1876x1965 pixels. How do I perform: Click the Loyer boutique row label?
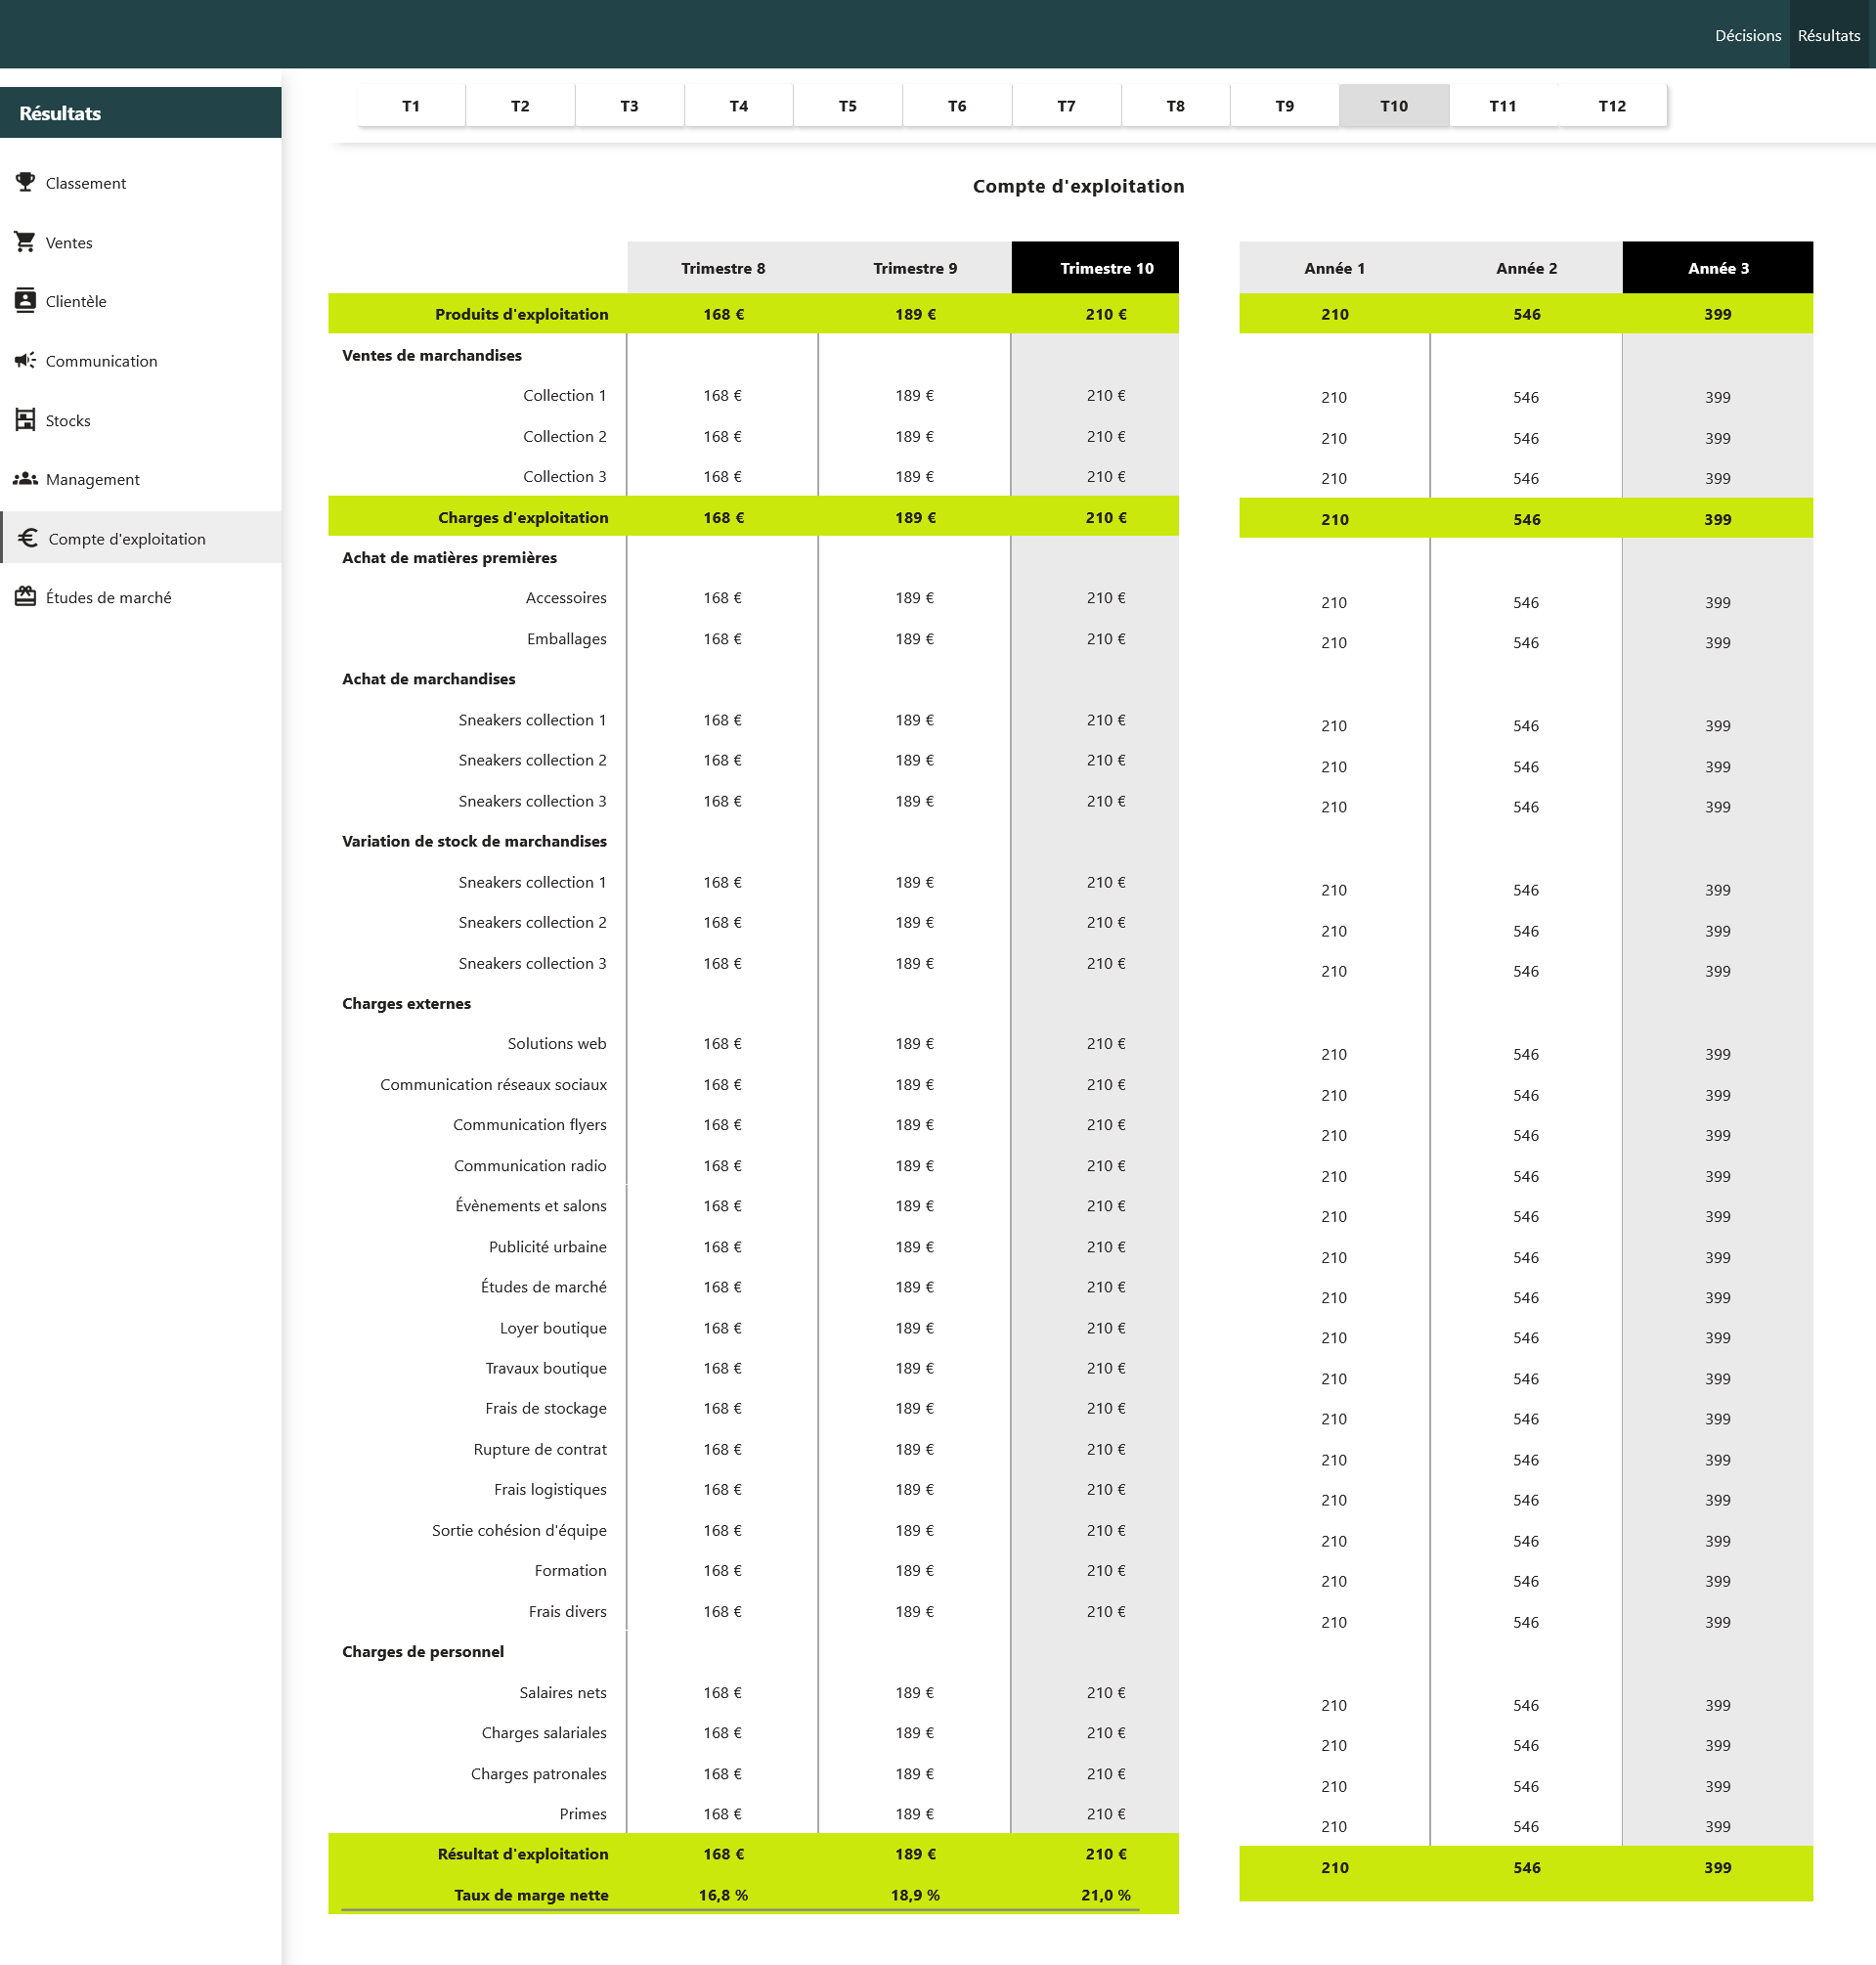pyautogui.click(x=553, y=1328)
